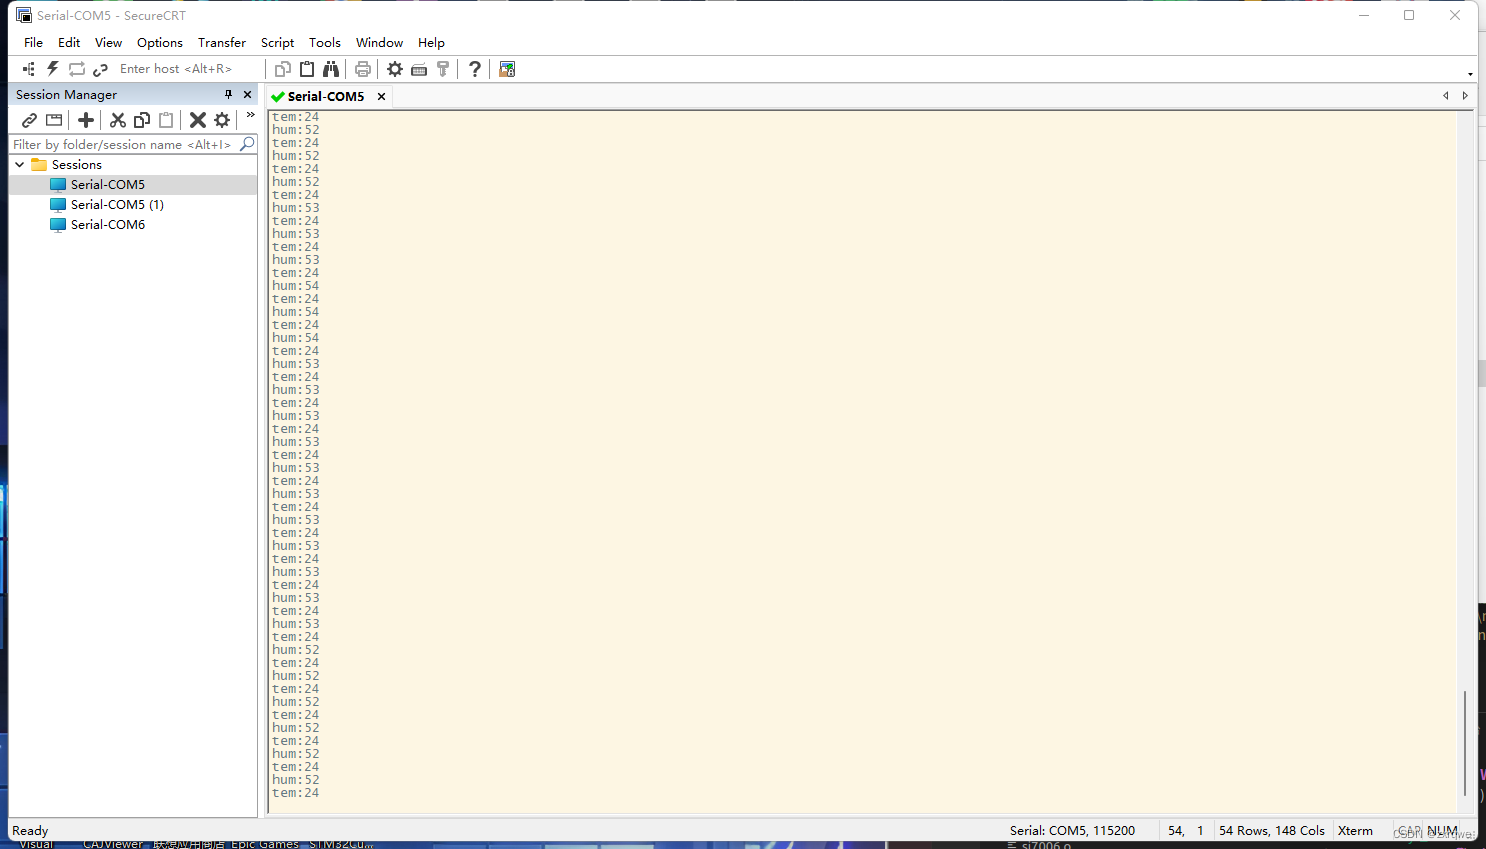
Task: Open the Tools menu
Action: pyautogui.click(x=325, y=42)
